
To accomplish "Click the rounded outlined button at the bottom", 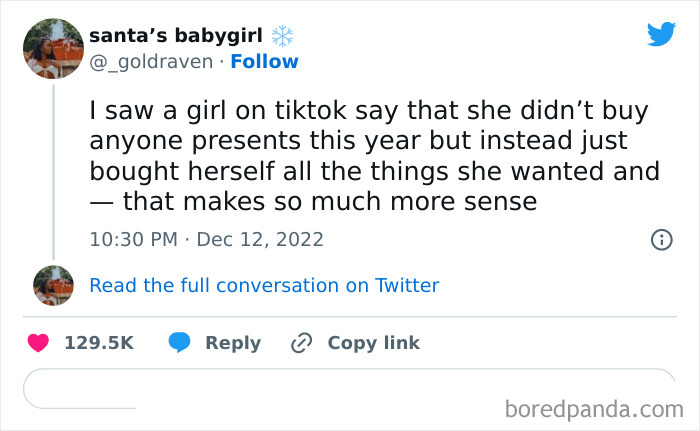I will click(x=350, y=388).
